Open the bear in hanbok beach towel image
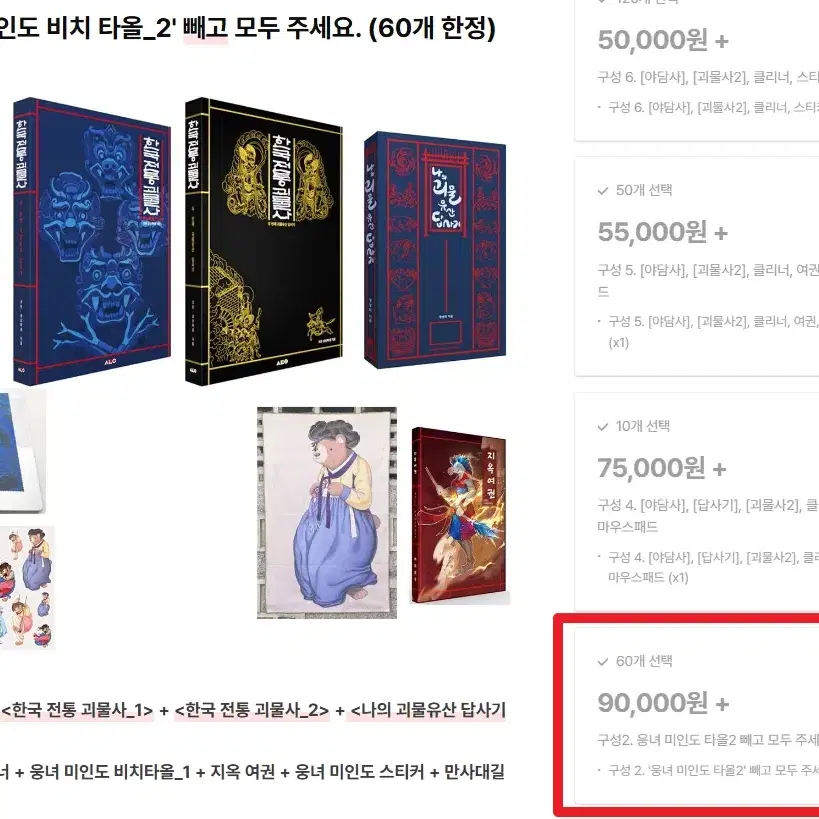This screenshot has height=819, width=819. point(327,512)
